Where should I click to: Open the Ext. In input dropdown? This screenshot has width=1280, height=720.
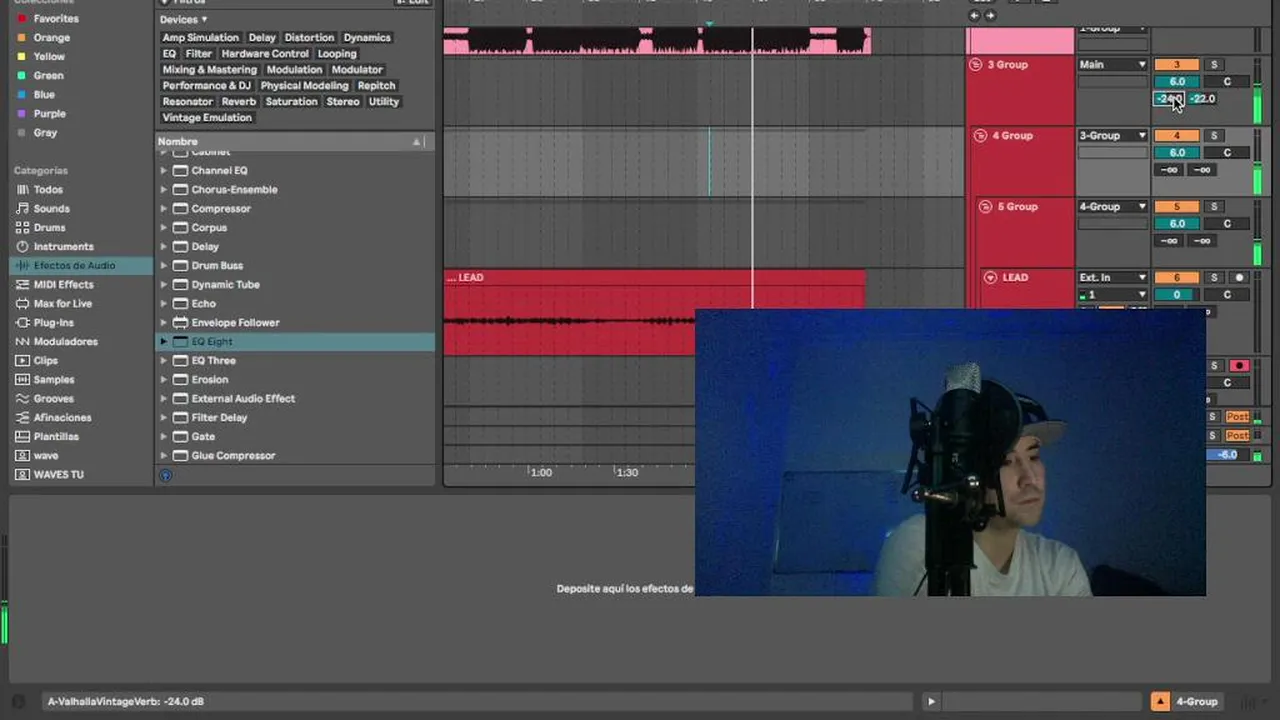tap(1112, 278)
